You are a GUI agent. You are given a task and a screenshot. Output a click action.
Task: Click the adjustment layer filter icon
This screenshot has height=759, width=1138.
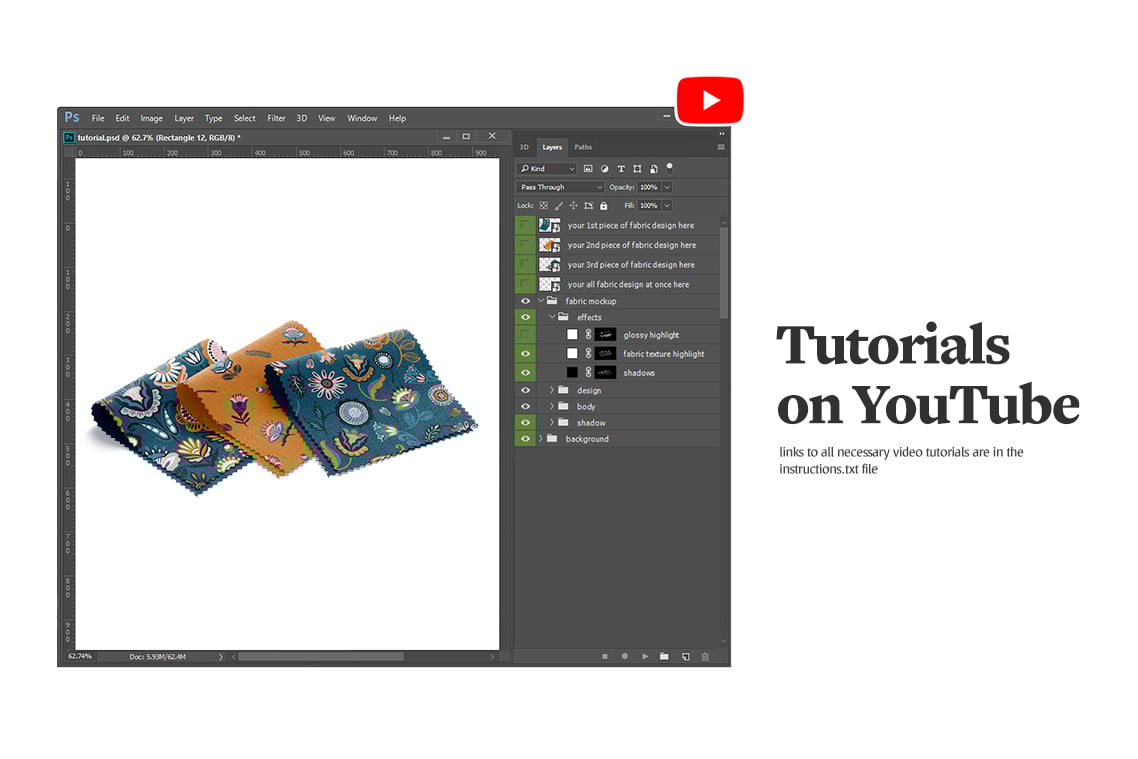pyautogui.click(x=604, y=169)
